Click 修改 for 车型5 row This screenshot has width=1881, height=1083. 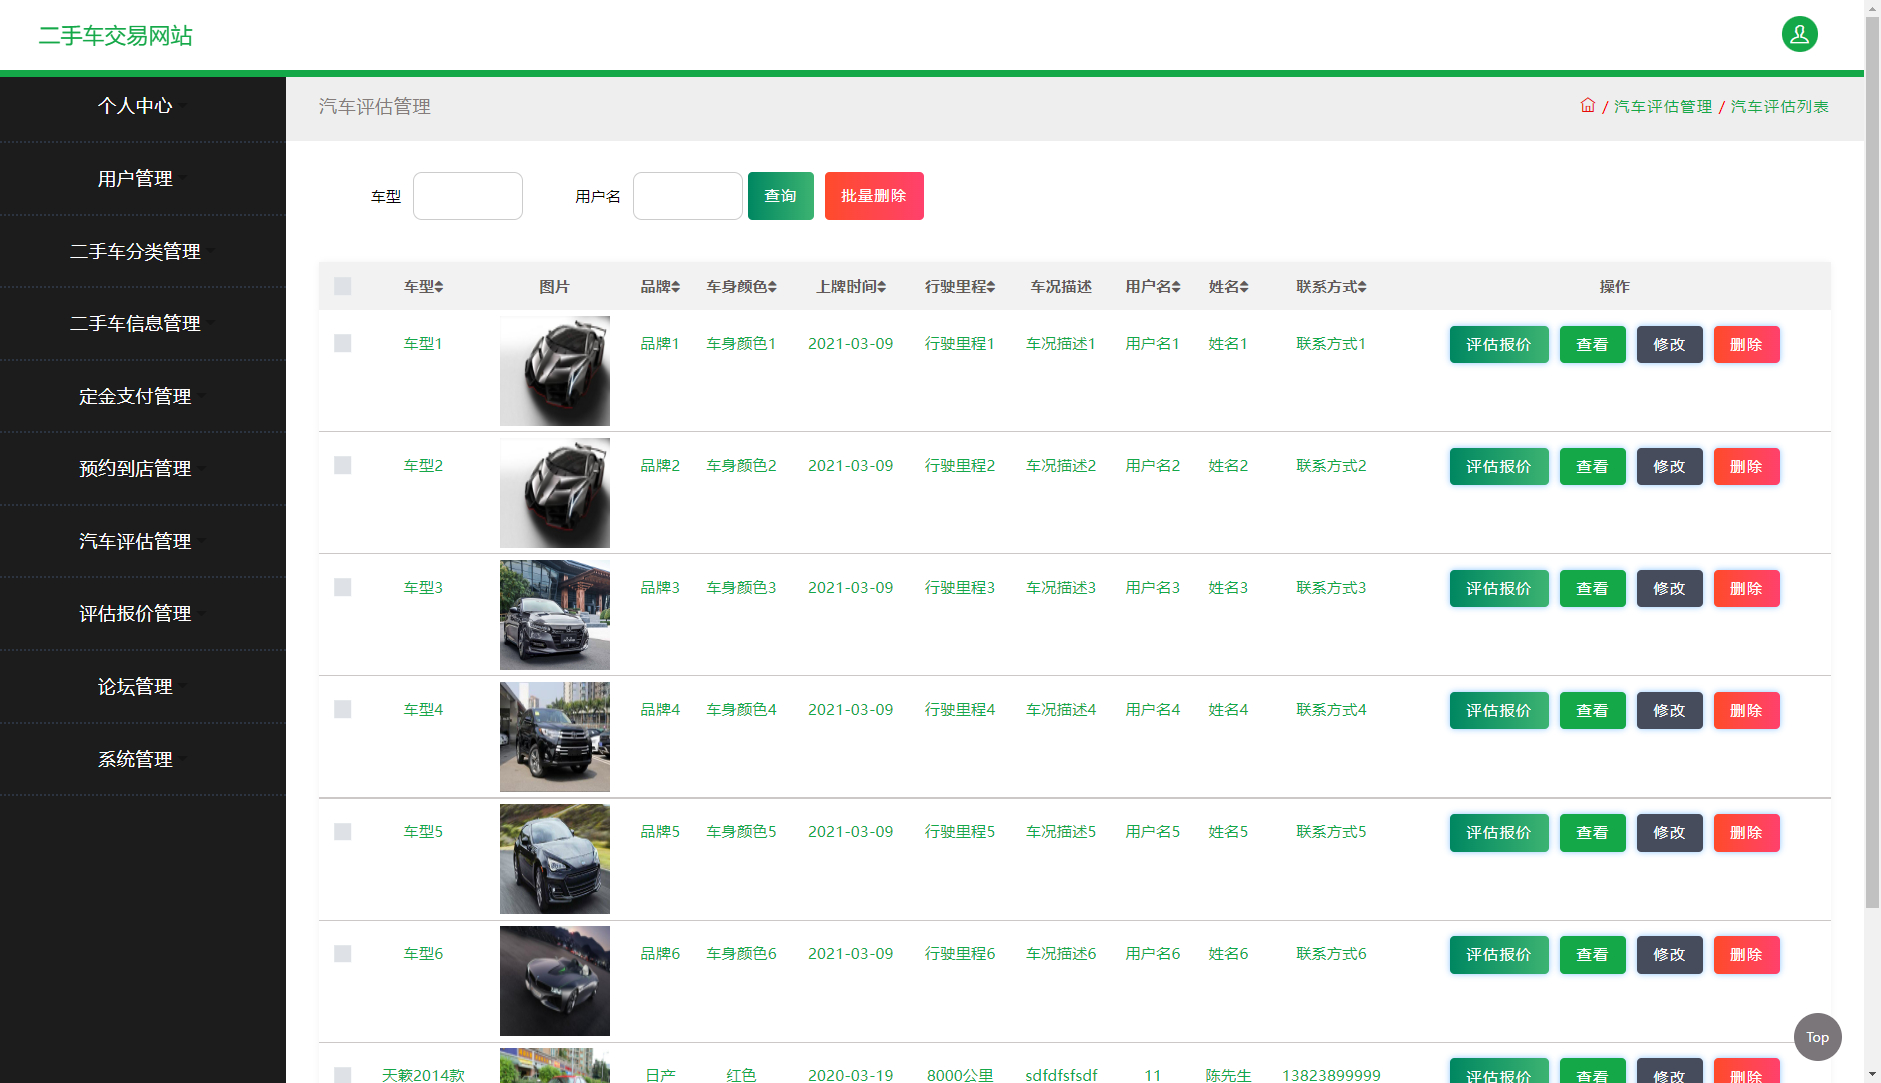pyautogui.click(x=1669, y=832)
